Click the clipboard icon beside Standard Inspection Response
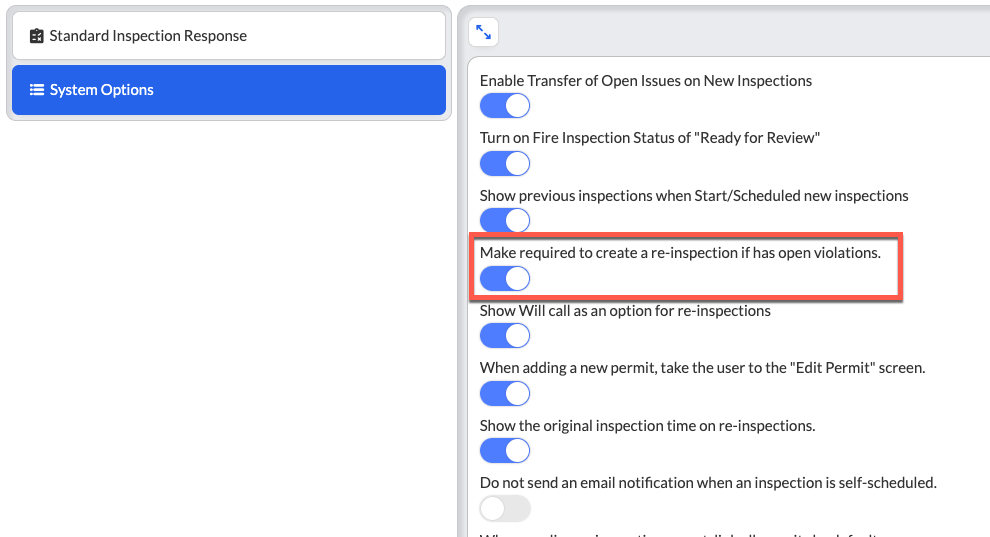 37,36
